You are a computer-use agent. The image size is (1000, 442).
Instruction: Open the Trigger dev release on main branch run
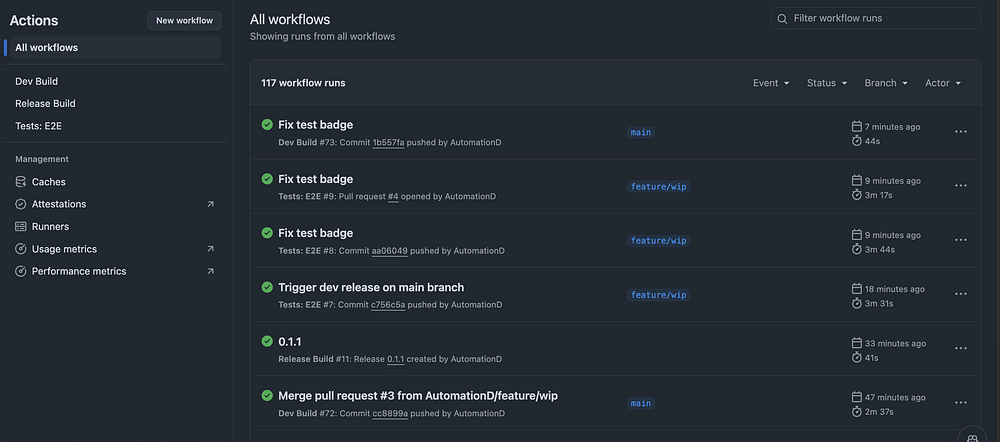(x=371, y=287)
